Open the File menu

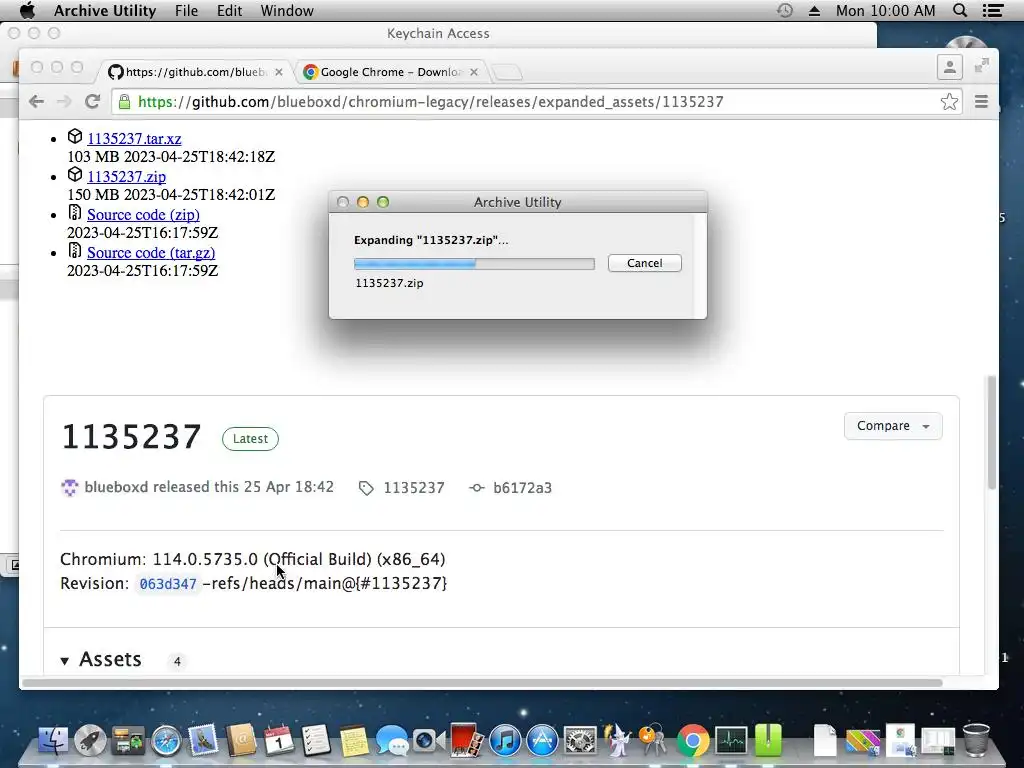coord(186,10)
